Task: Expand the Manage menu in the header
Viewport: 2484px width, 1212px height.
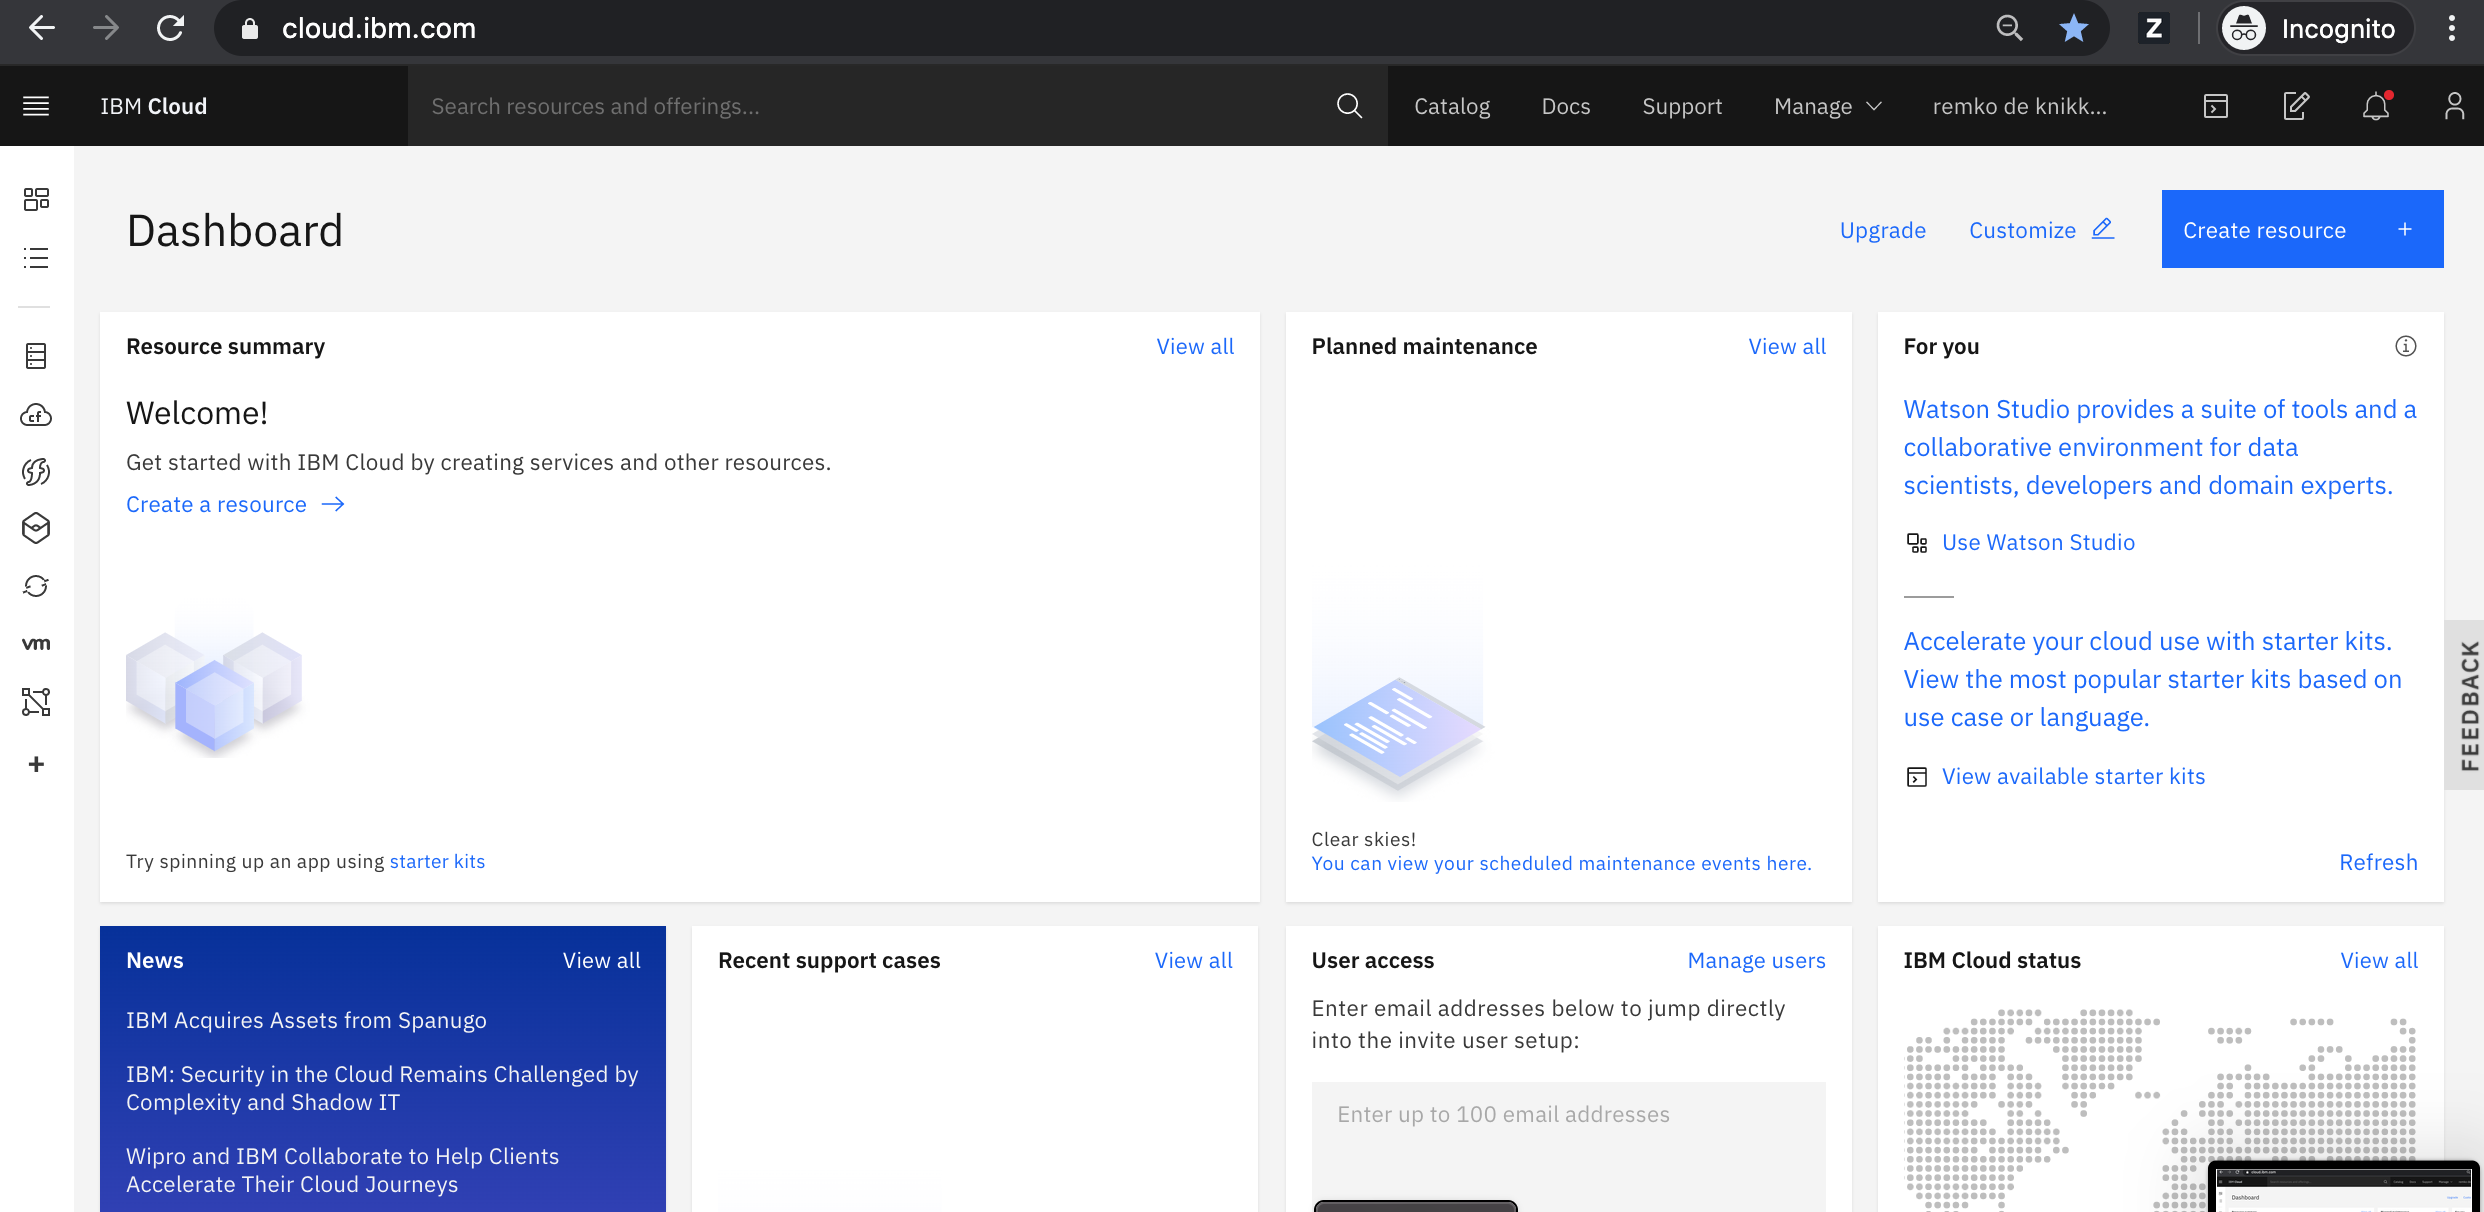Action: tap(1826, 106)
